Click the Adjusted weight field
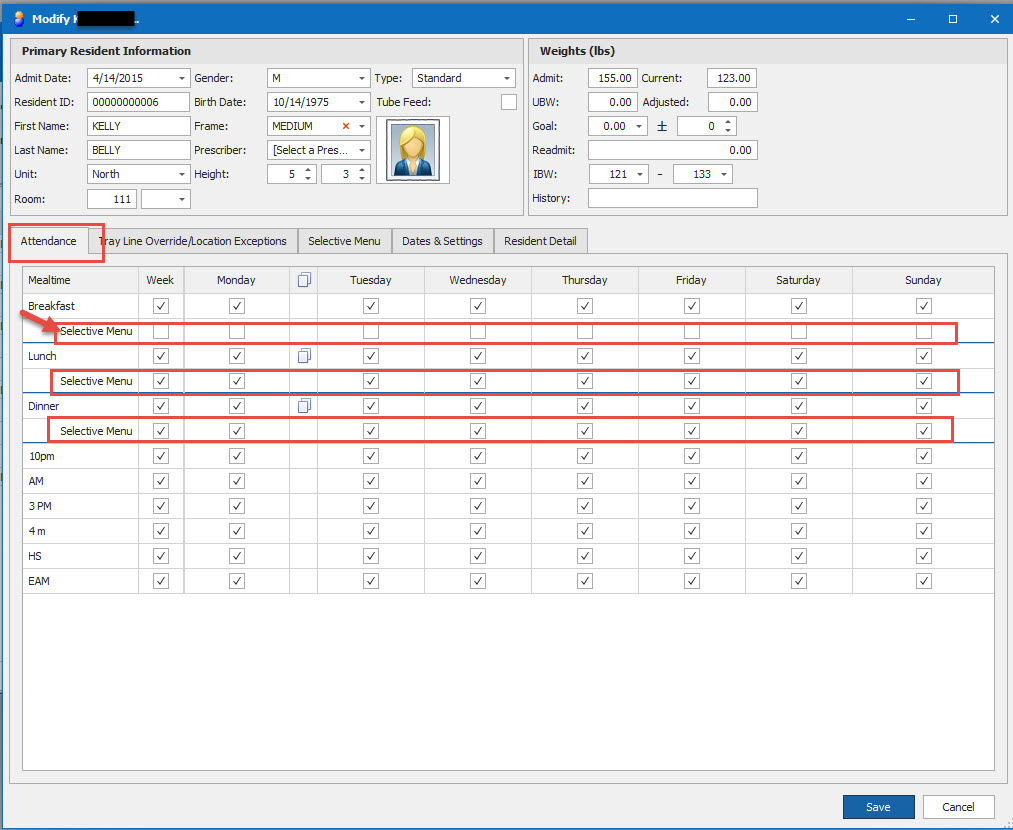The height and width of the screenshot is (830, 1013). 733,102
